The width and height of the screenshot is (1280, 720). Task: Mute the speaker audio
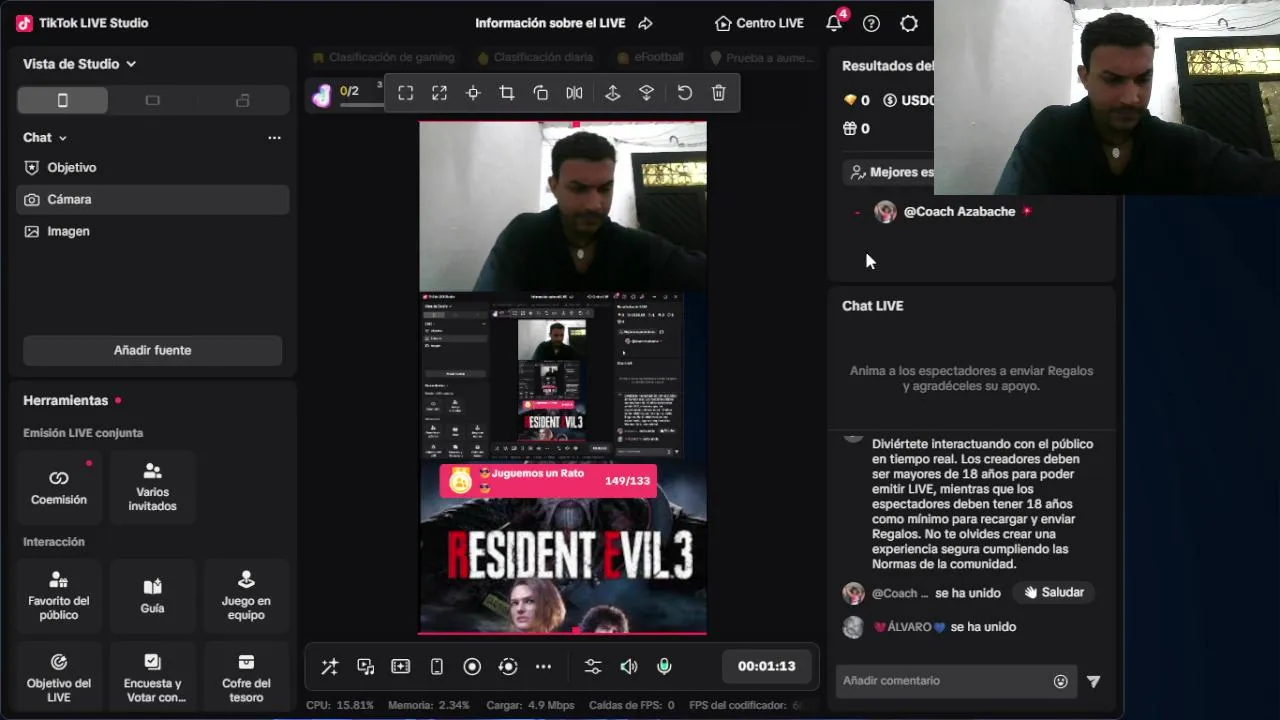(629, 667)
